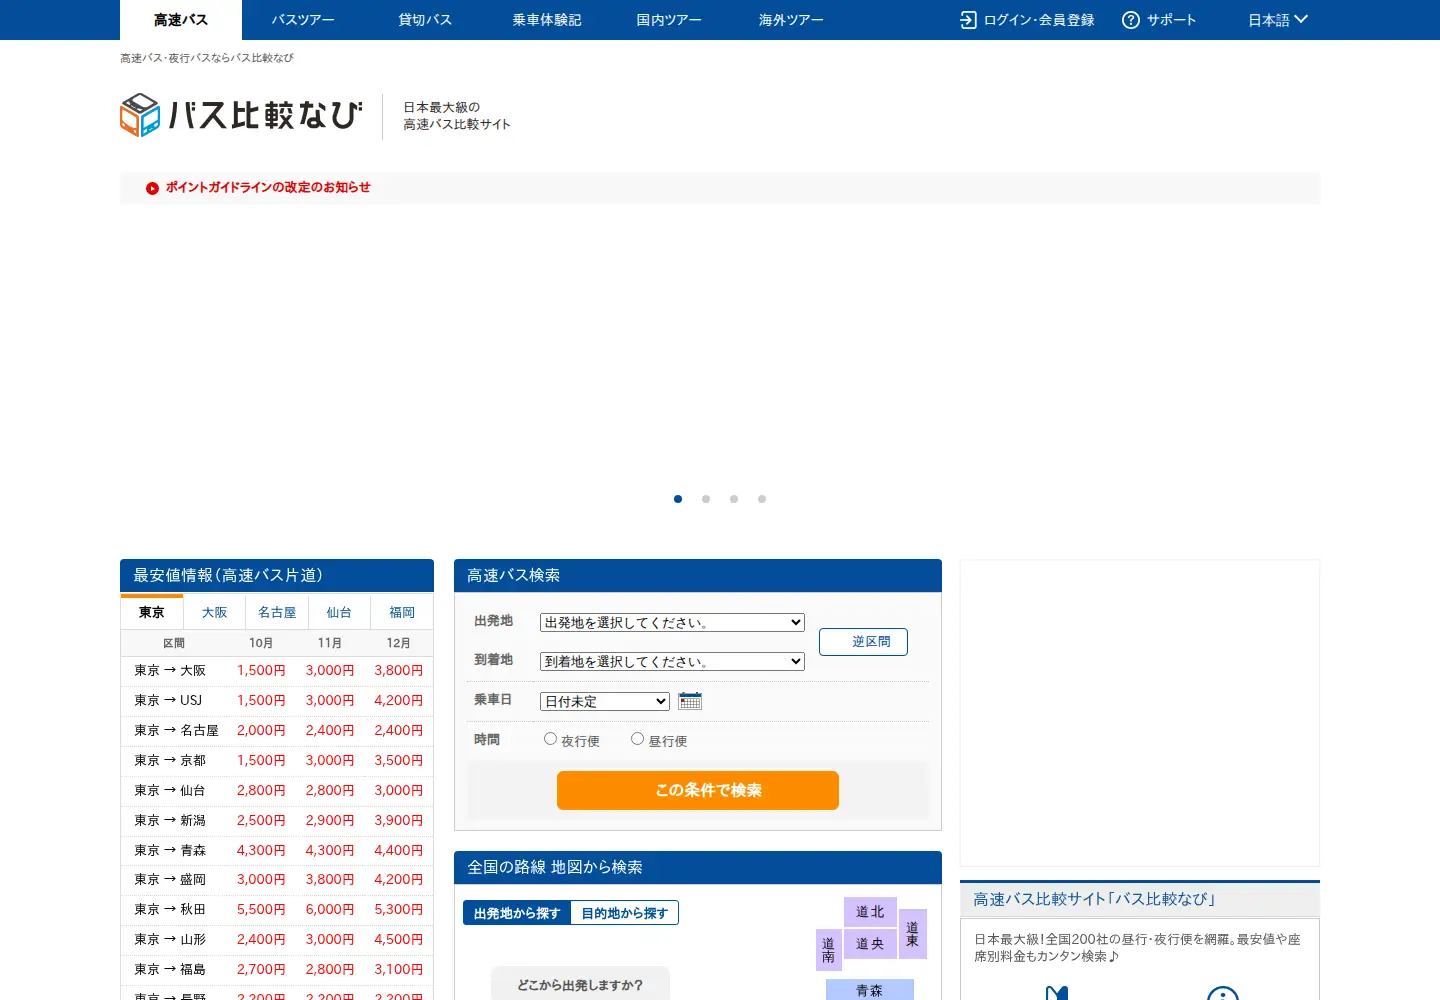1440x1000 pixels.
Task: Click the 道北 map region
Action: pos(870,912)
